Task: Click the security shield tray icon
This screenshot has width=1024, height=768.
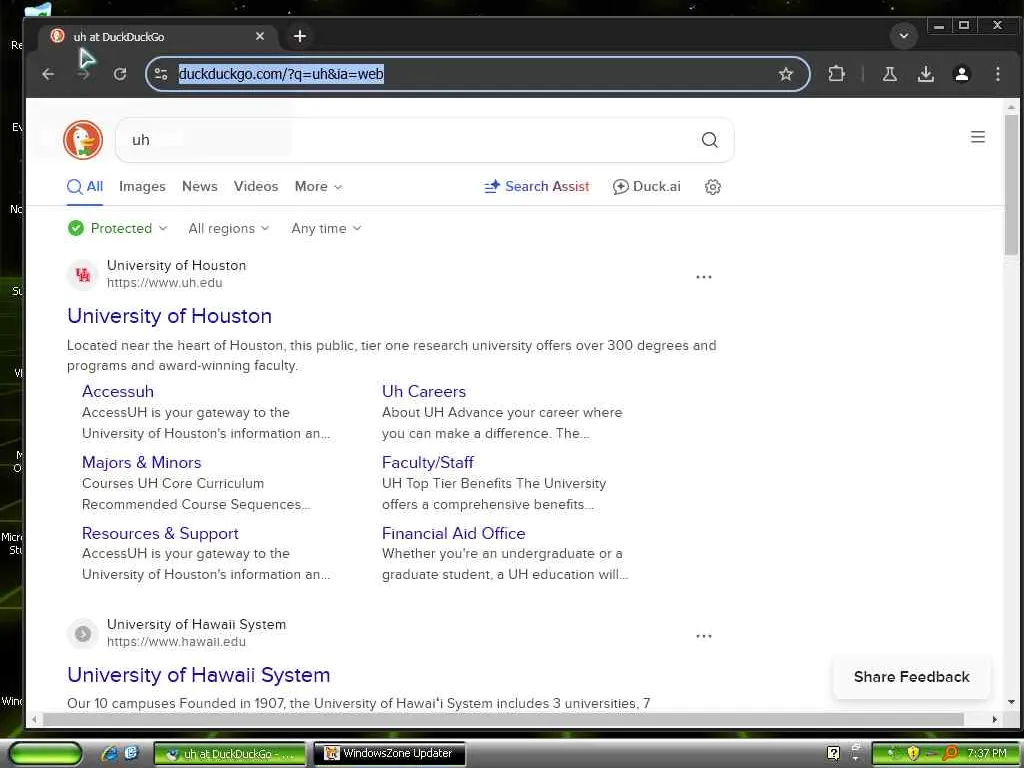Action: pyautogui.click(x=913, y=753)
